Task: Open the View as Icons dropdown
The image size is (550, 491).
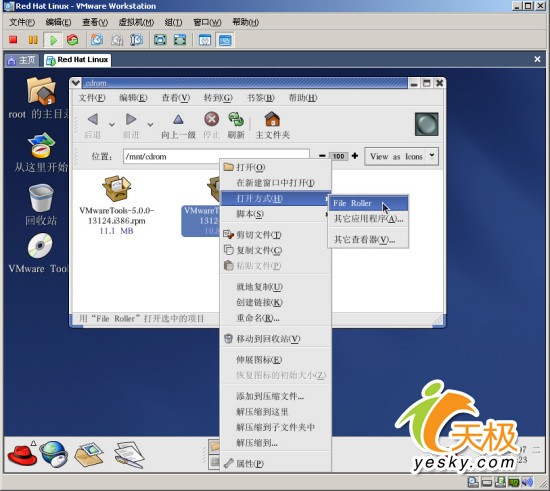Action: click(x=402, y=156)
